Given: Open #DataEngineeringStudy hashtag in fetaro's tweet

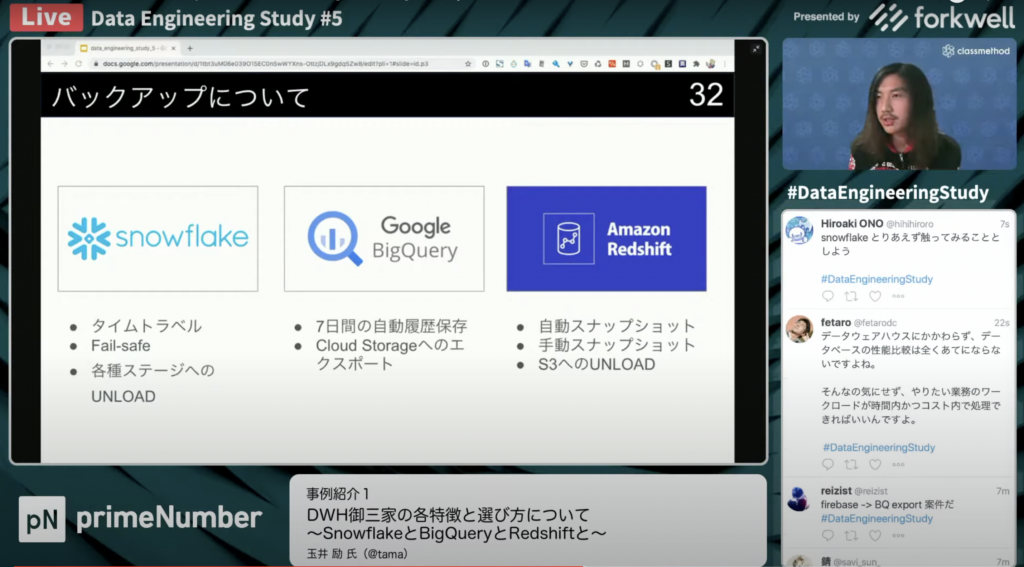Looking at the screenshot, I should 878,448.
